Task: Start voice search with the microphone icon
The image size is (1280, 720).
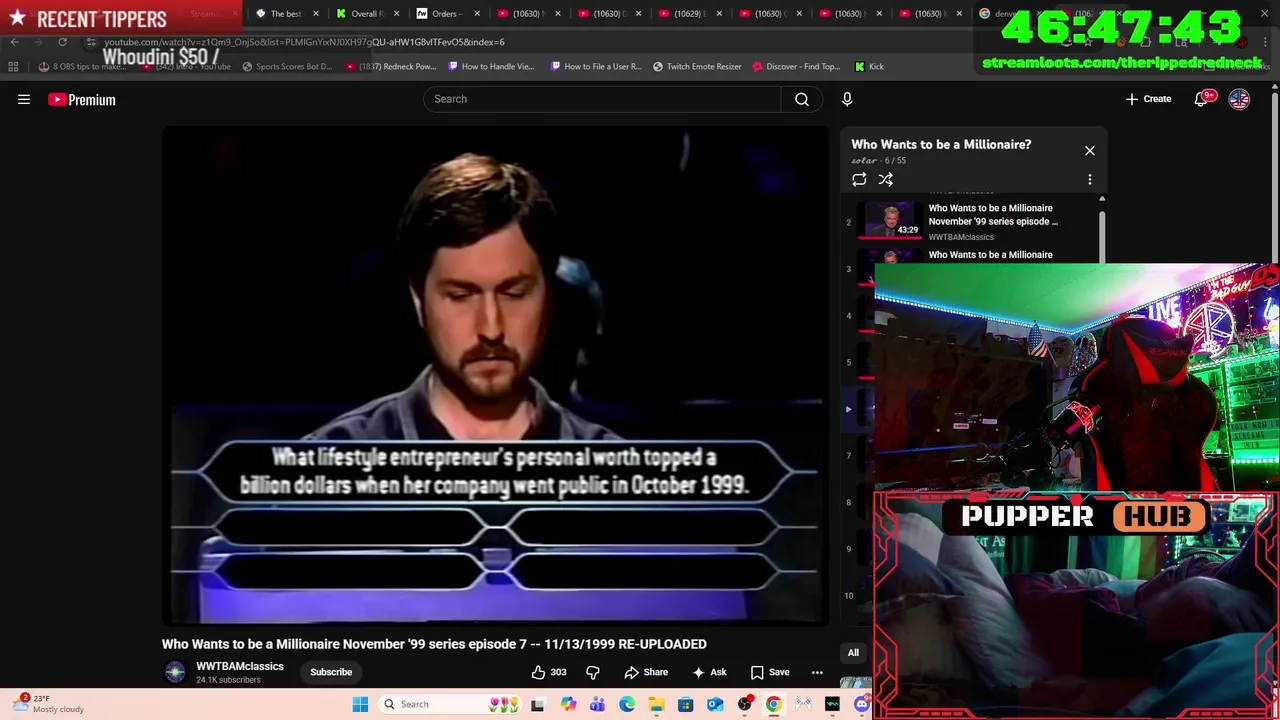Action: click(847, 99)
